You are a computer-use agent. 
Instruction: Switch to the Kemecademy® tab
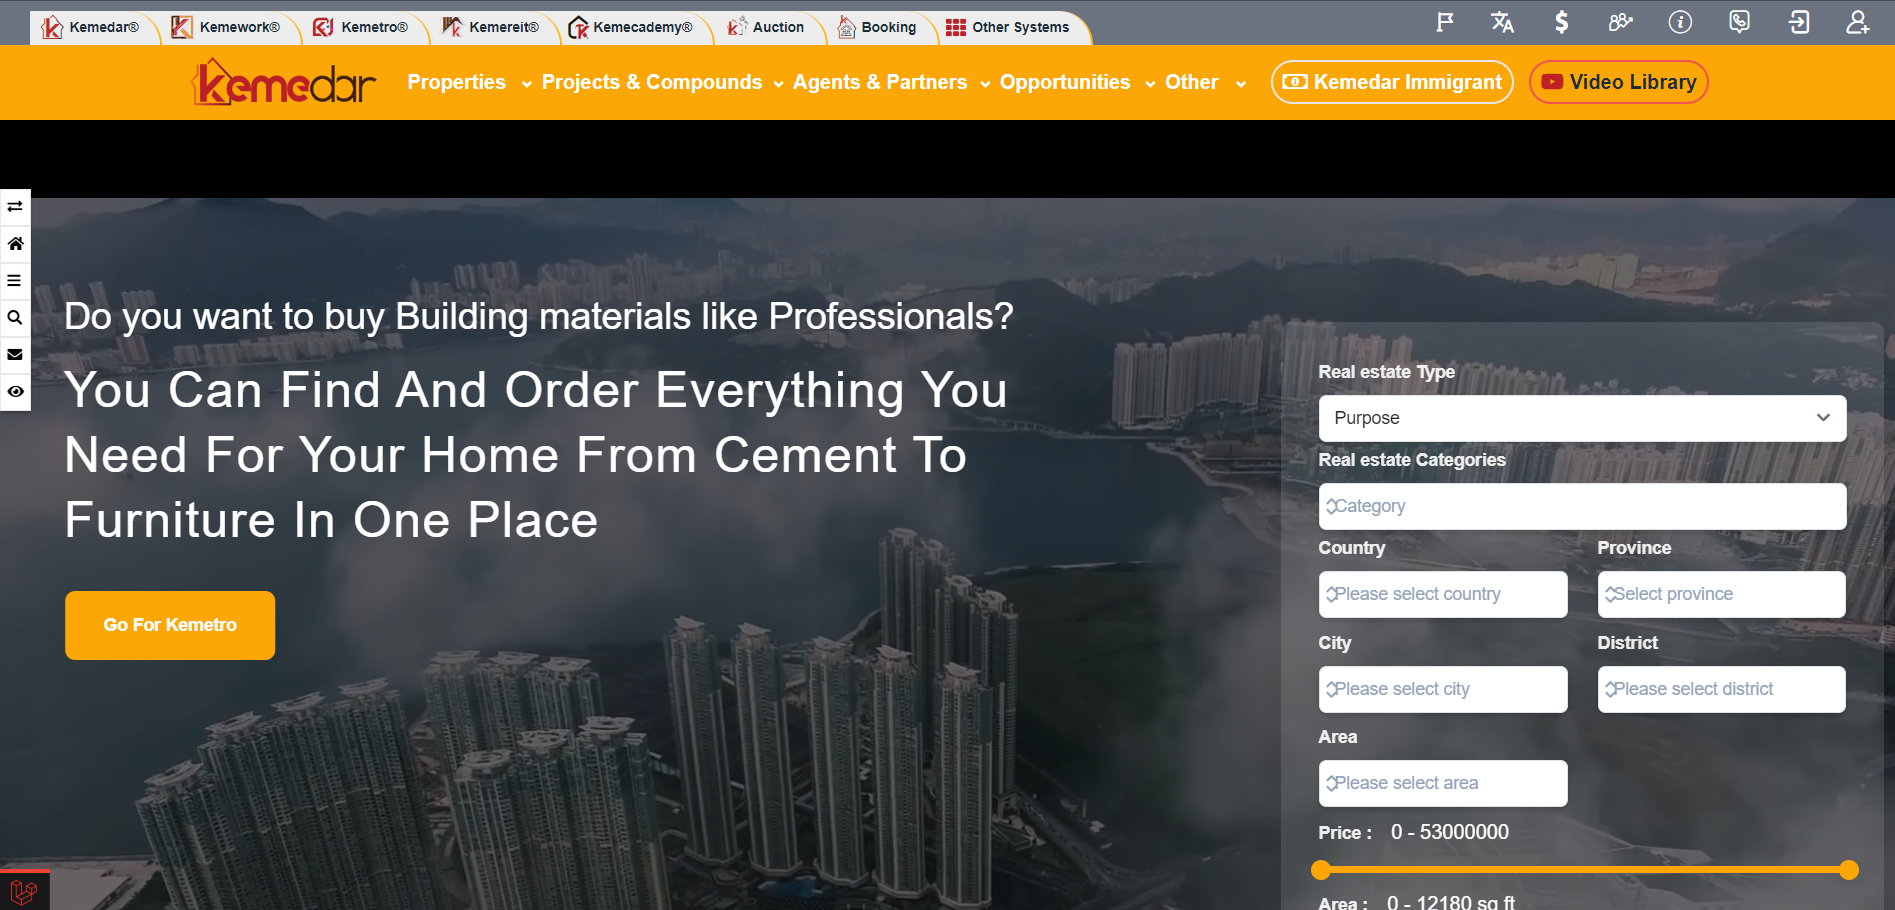pos(630,27)
